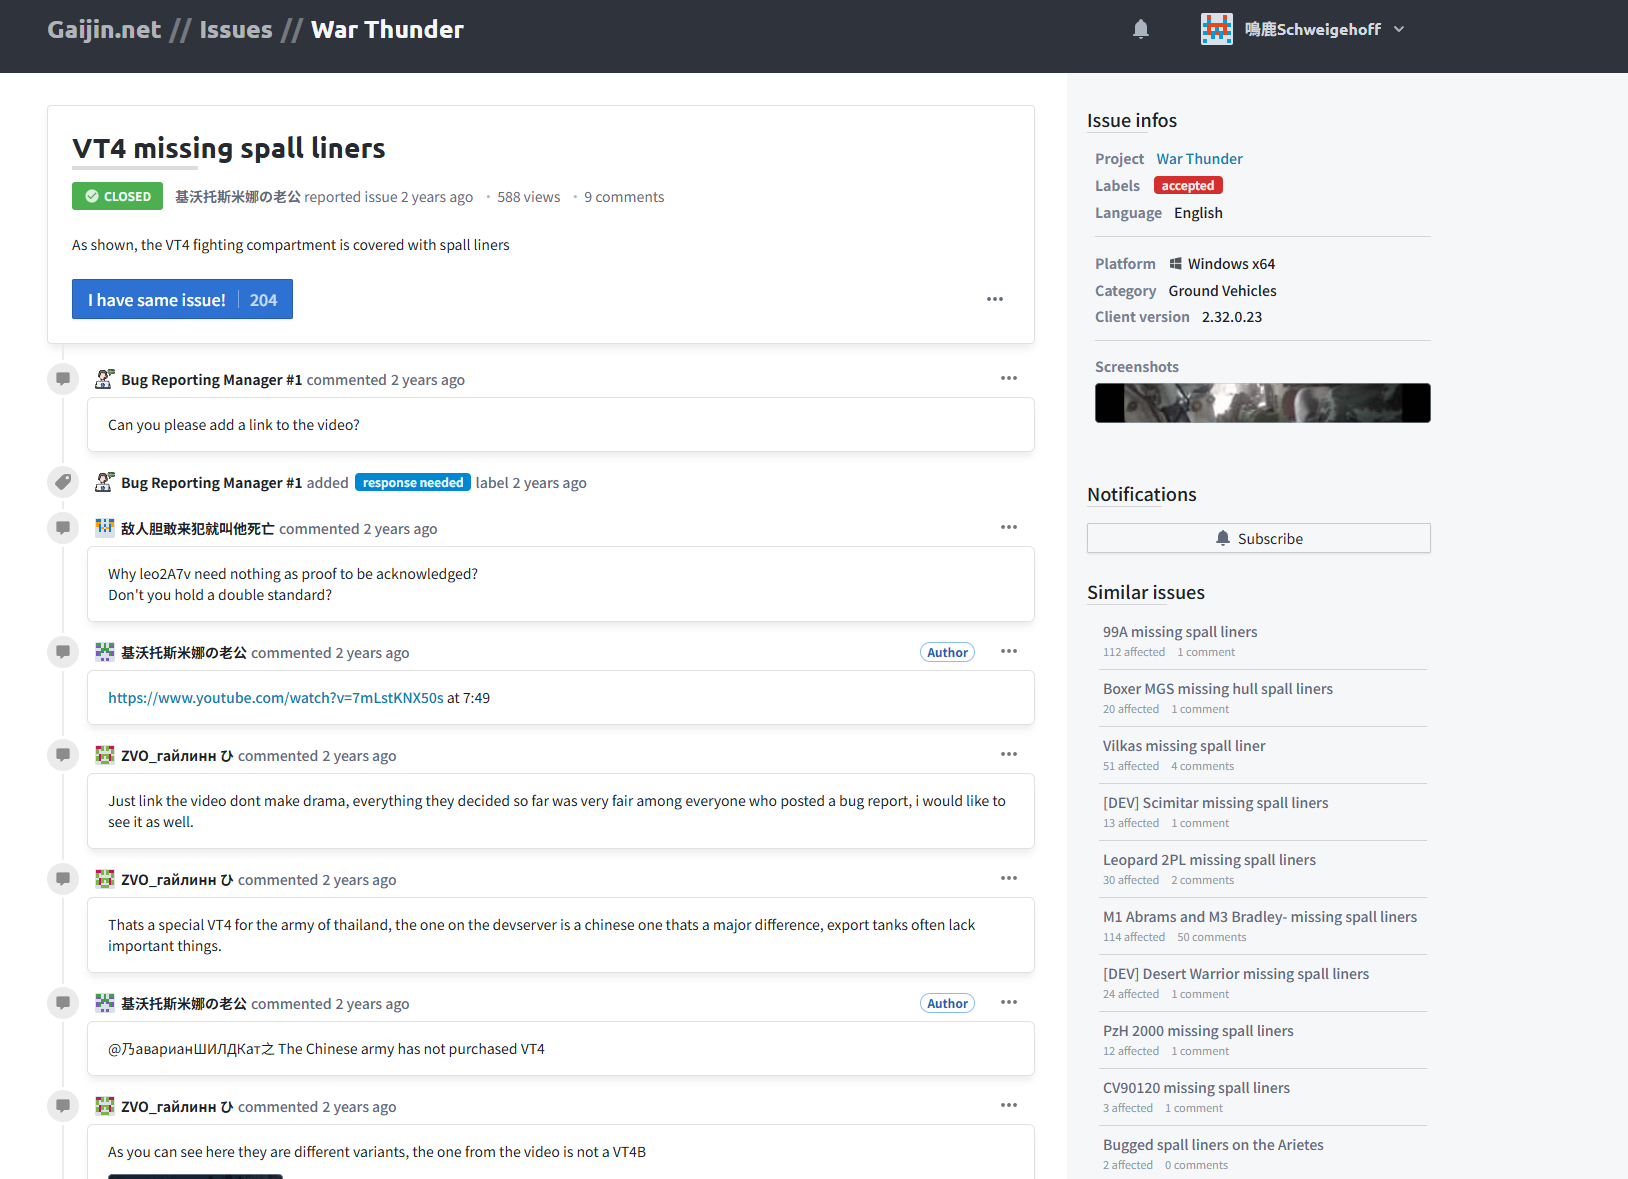1628x1179 pixels.
Task: Subscribe to issue notifications
Action: pyautogui.click(x=1258, y=538)
